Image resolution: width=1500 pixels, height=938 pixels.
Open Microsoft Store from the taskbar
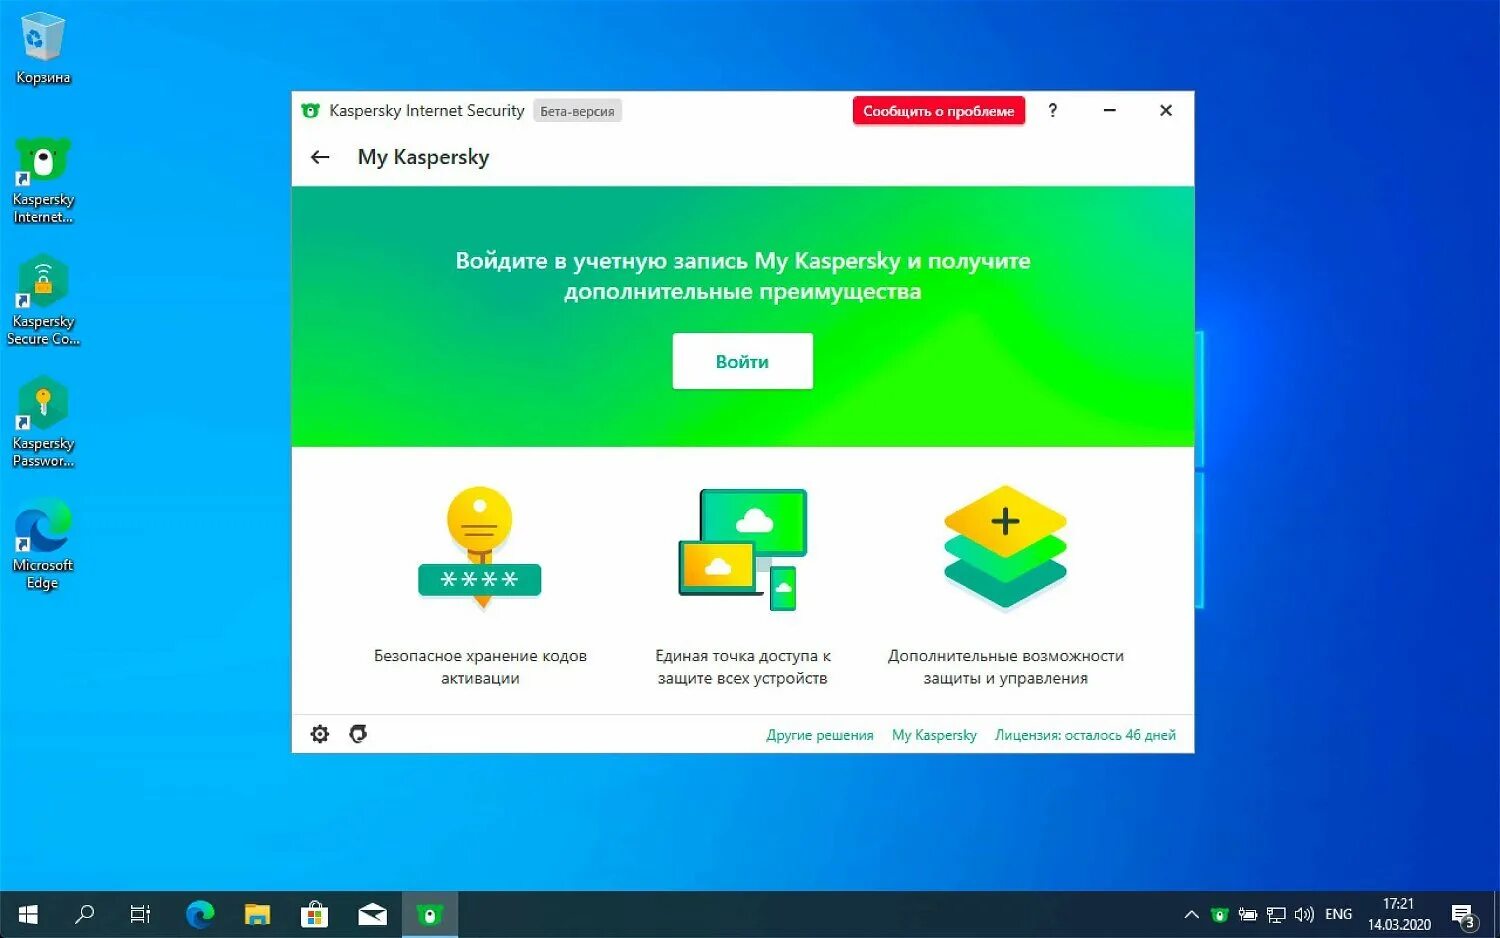(x=315, y=914)
